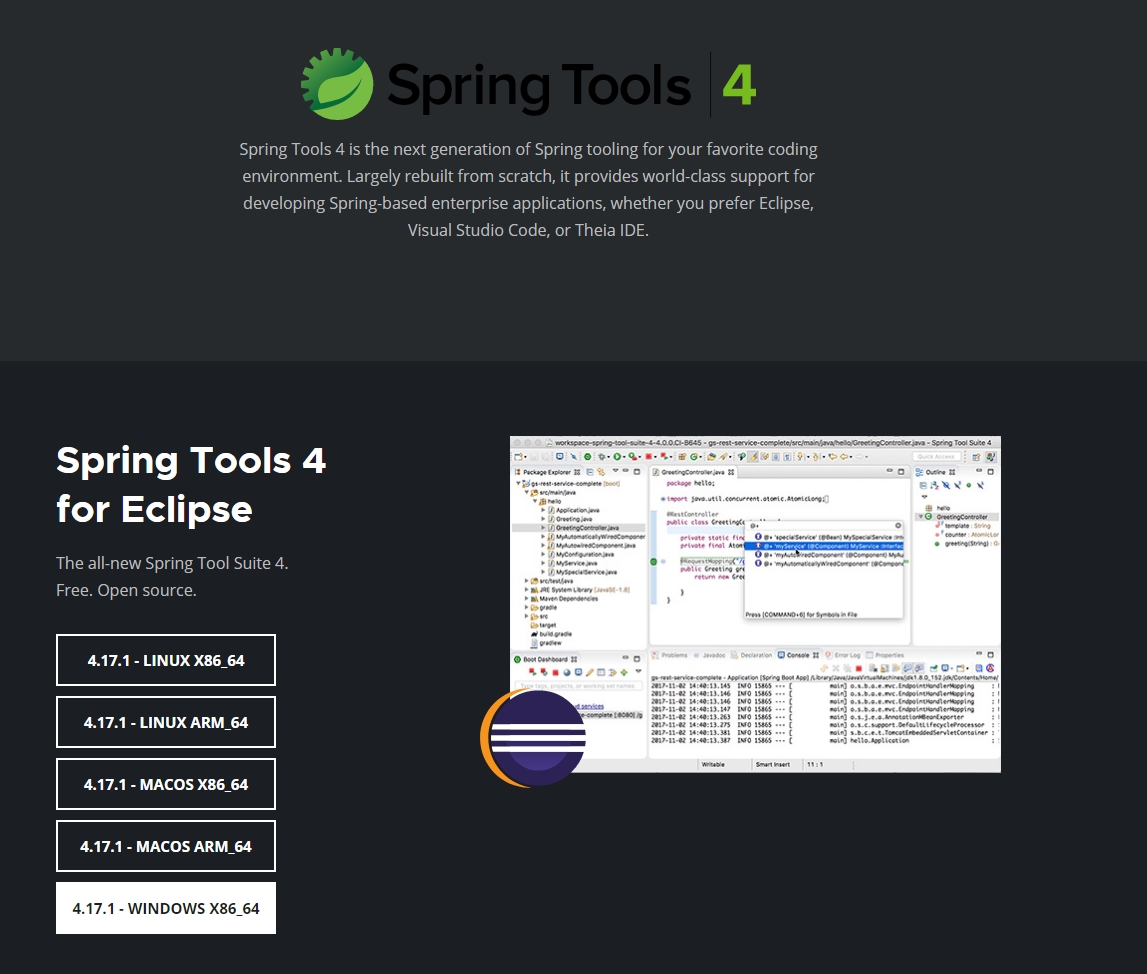This screenshot has width=1147, height=974.
Task: Click the green Spring leaf gear logo
Action: (x=337, y=84)
